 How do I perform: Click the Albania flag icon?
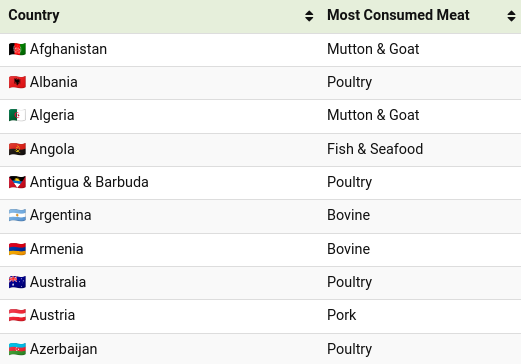point(17,82)
